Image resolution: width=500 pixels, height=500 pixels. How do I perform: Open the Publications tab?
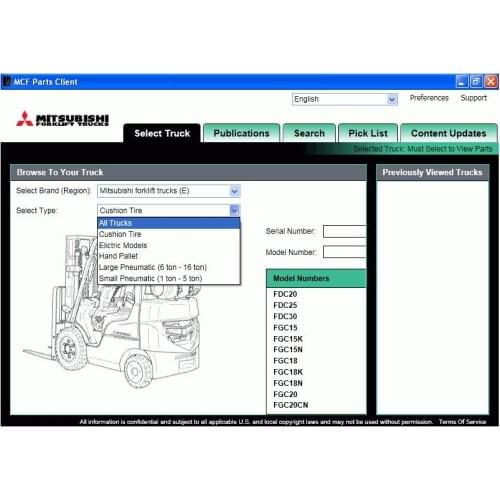pyautogui.click(x=241, y=133)
